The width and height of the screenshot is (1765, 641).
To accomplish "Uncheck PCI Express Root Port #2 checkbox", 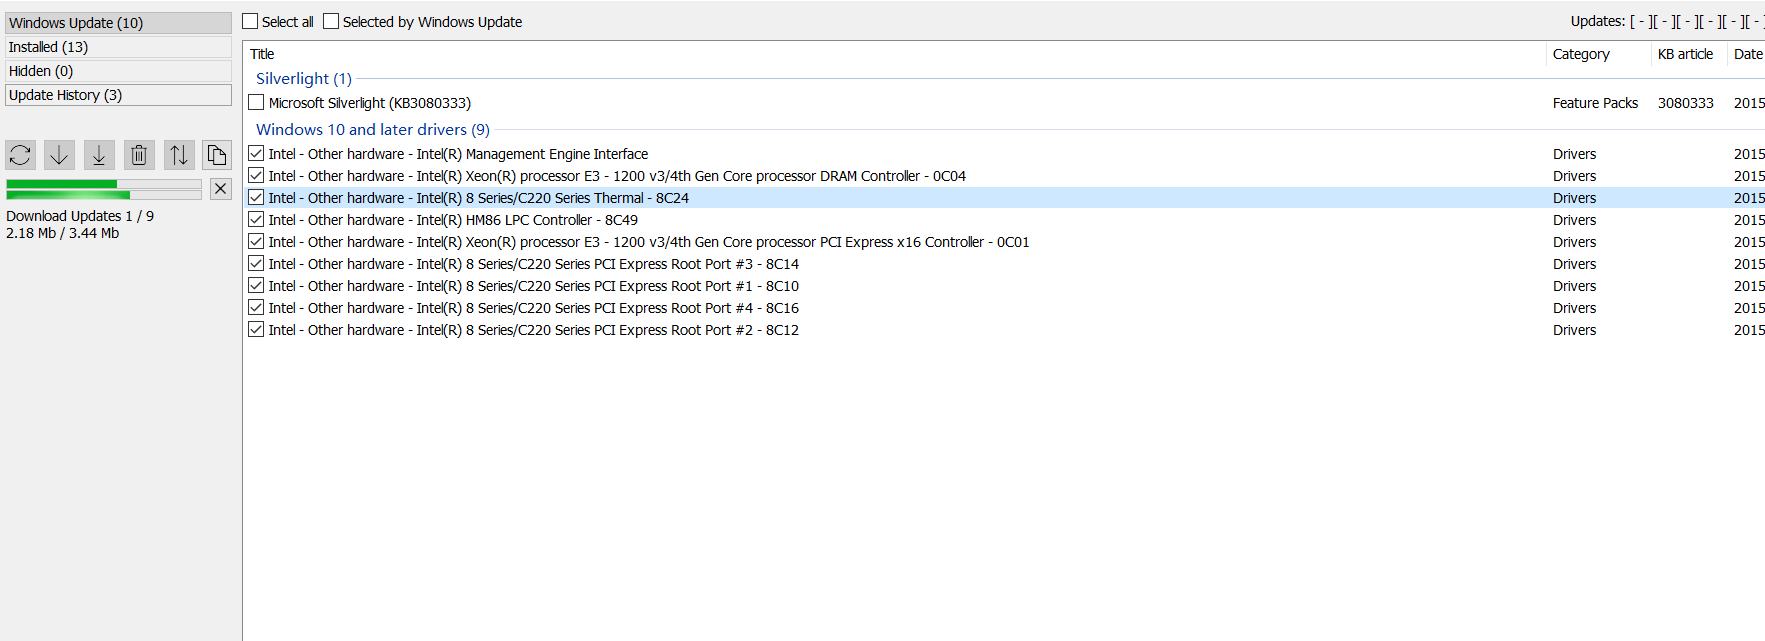I will pyautogui.click(x=256, y=329).
